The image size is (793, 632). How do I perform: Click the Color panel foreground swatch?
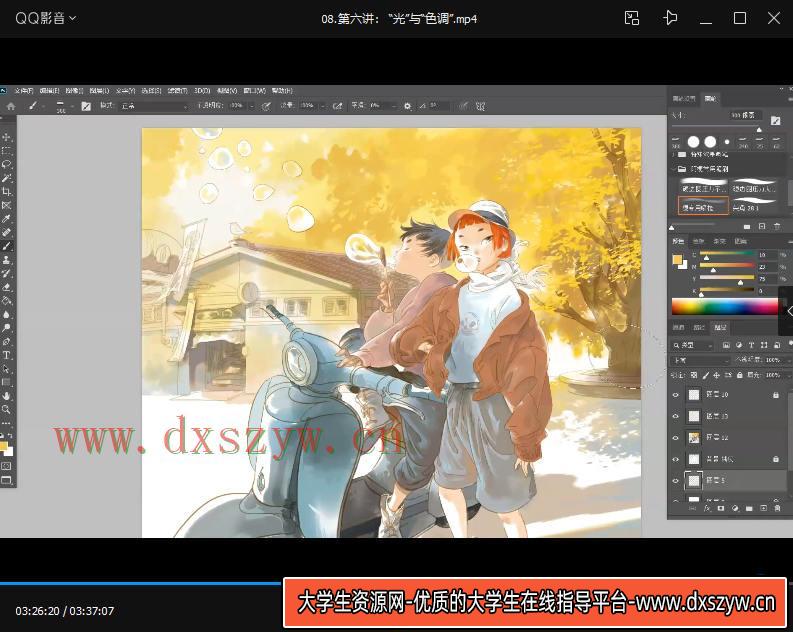[x=677, y=259]
